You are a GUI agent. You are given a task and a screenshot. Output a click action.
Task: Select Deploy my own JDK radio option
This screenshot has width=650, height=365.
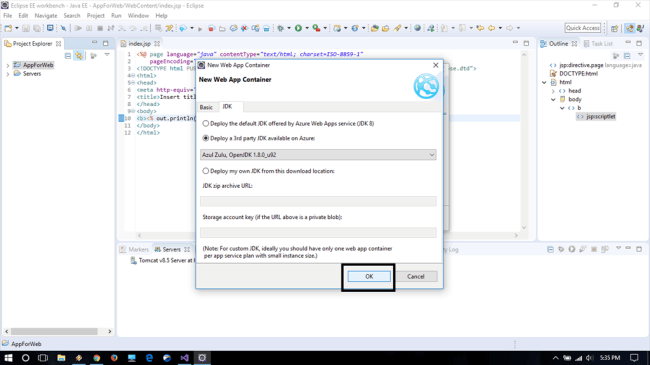click(206, 171)
